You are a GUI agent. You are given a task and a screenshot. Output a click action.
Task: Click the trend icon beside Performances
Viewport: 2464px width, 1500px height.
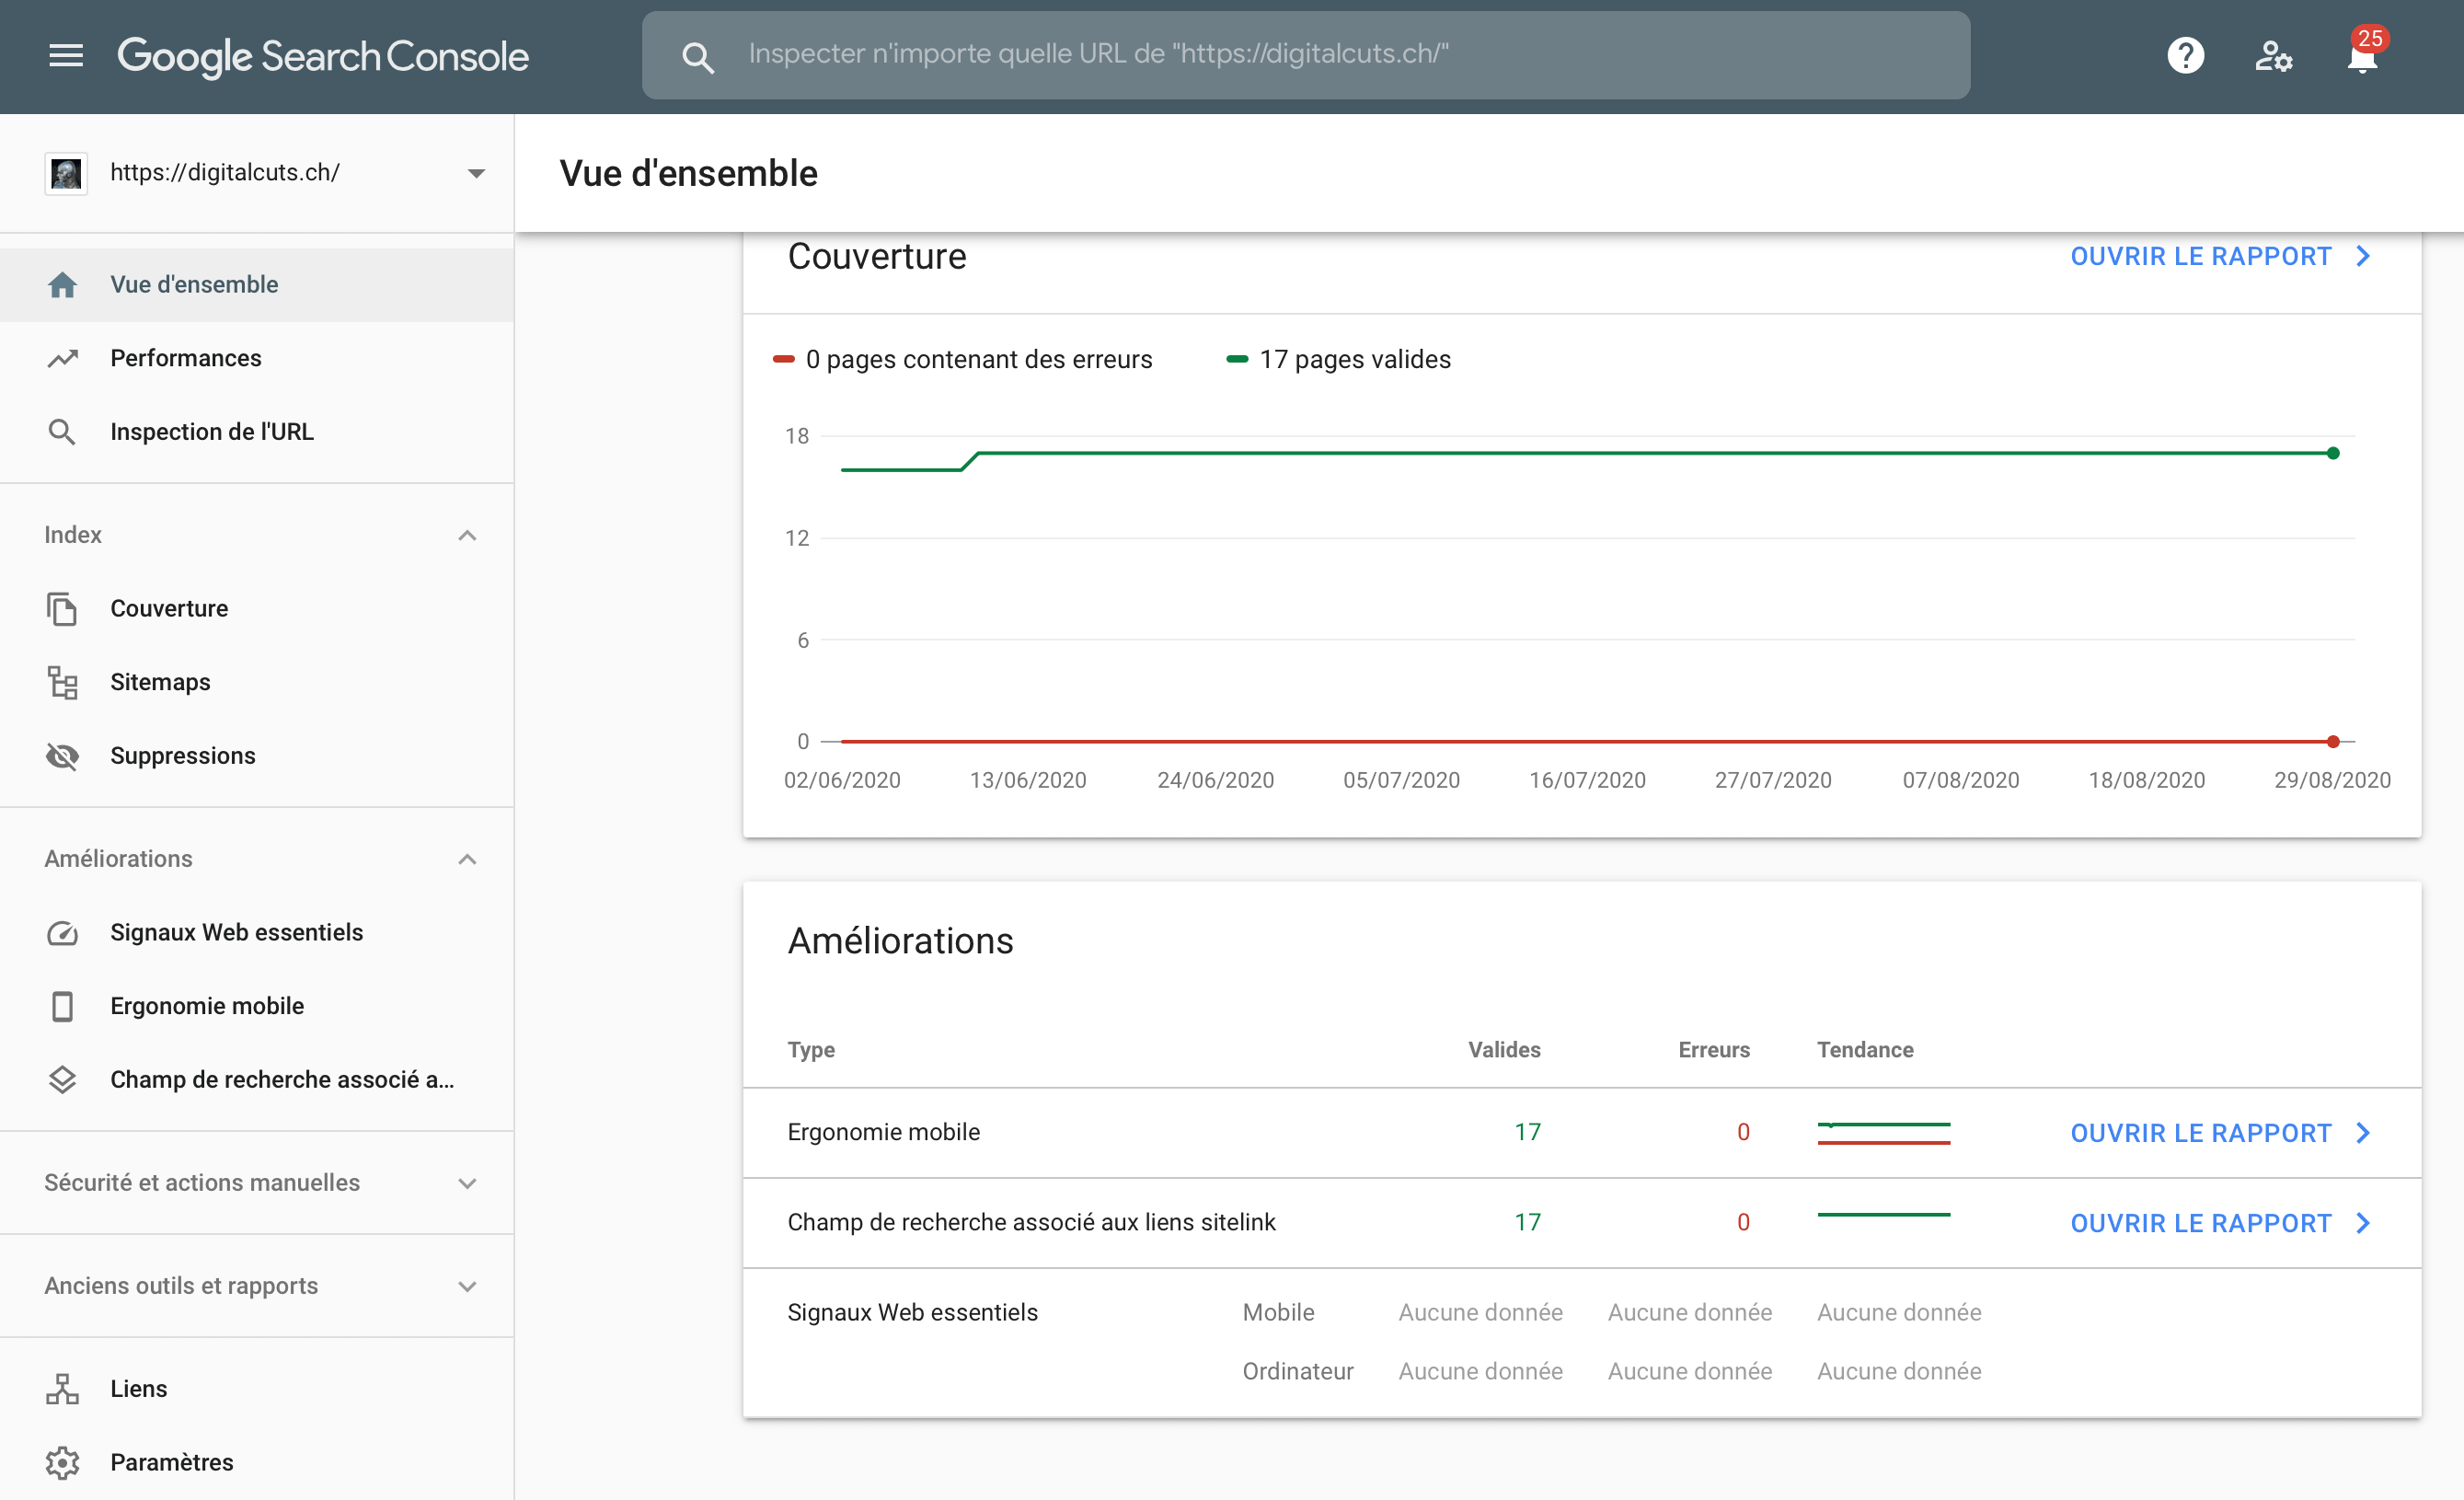[x=62, y=358]
